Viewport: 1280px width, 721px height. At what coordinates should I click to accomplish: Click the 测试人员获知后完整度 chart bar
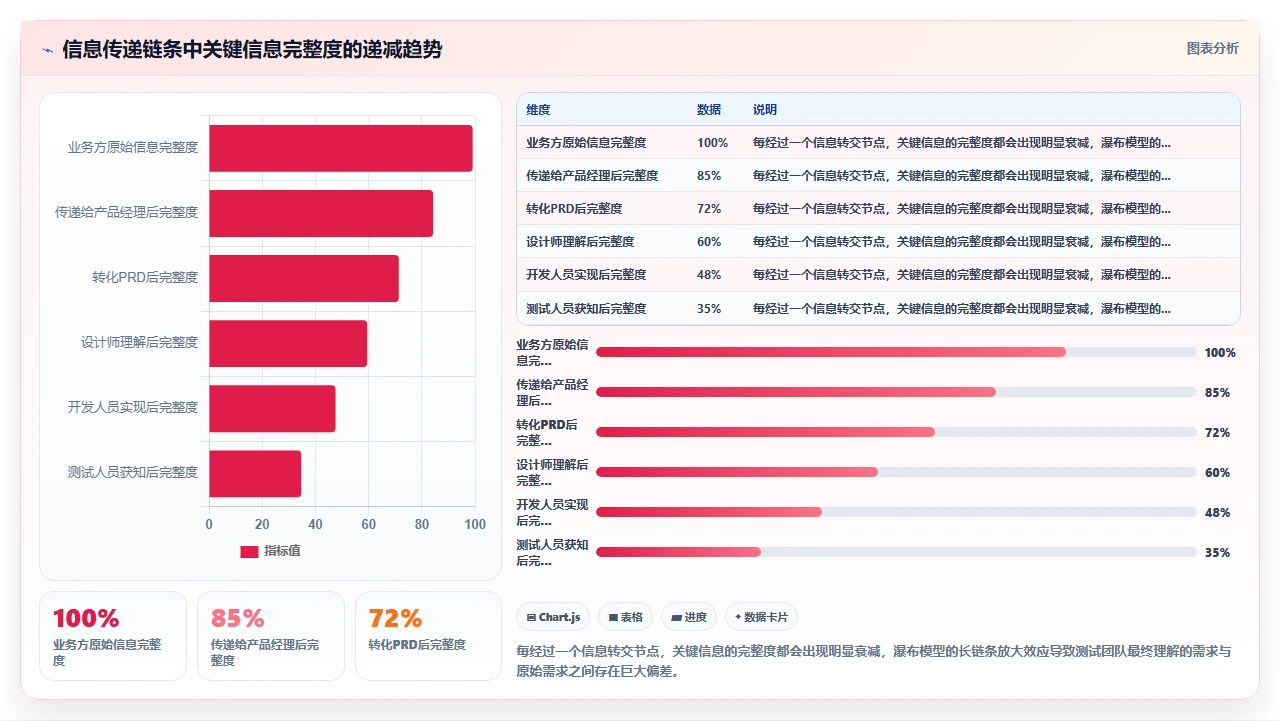click(x=255, y=473)
